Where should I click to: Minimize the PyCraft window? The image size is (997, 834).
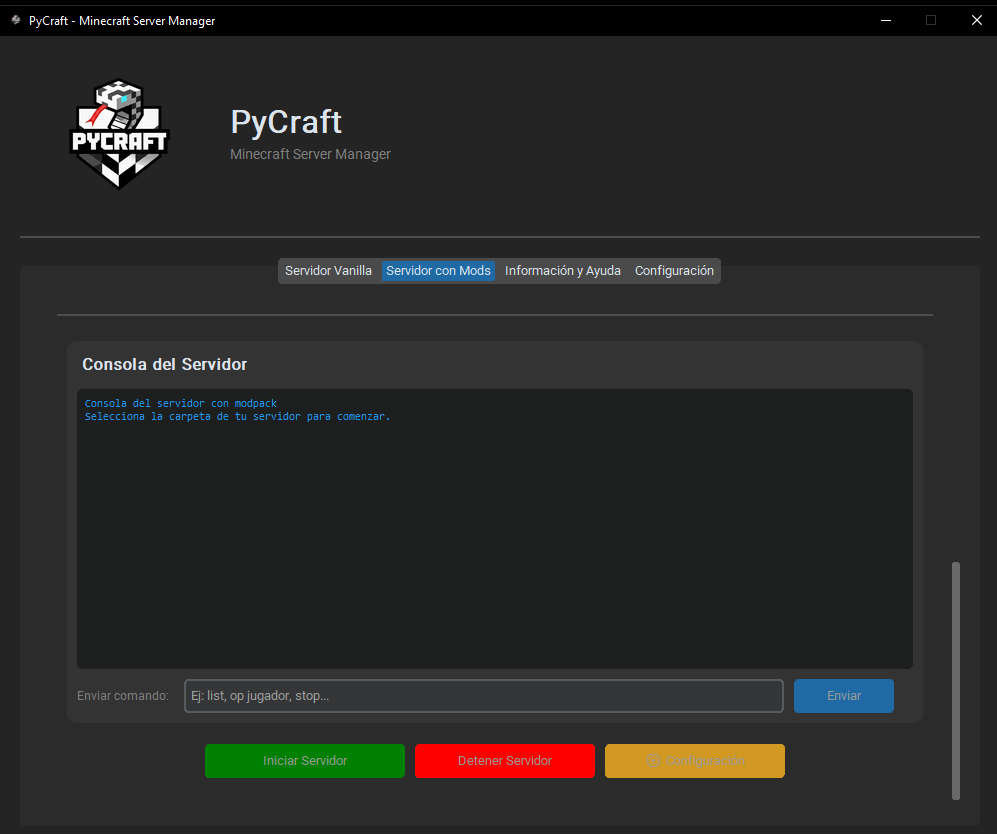(x=884, y=20)
